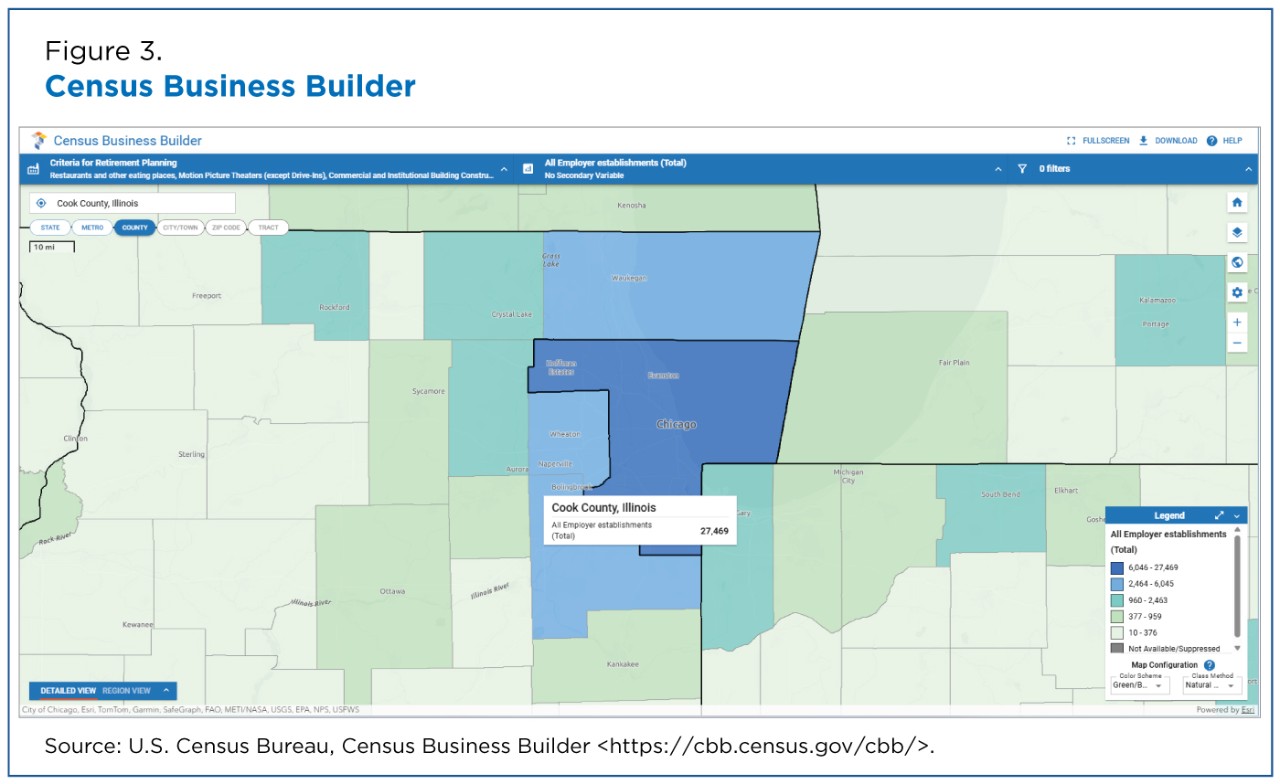Switch to Detailed View
This screenshot has height=784, width=1280.
(68, 690)
